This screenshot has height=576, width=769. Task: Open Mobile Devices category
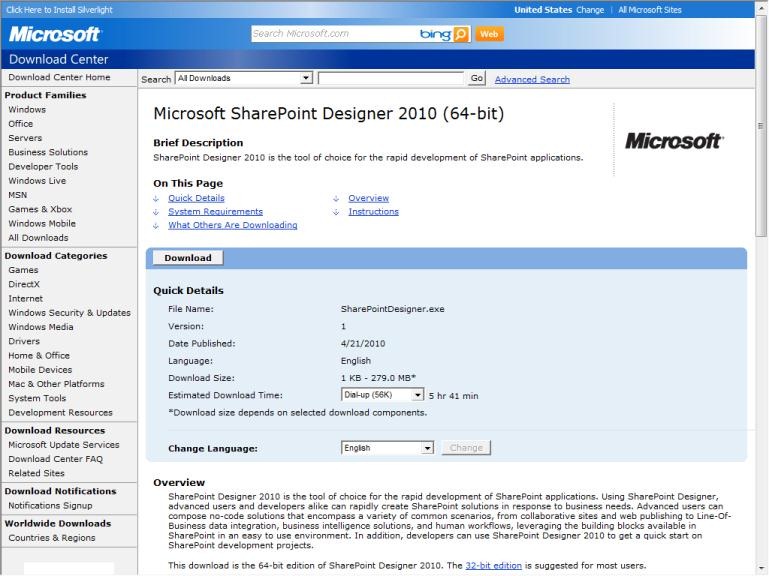[x=40, y=369]
